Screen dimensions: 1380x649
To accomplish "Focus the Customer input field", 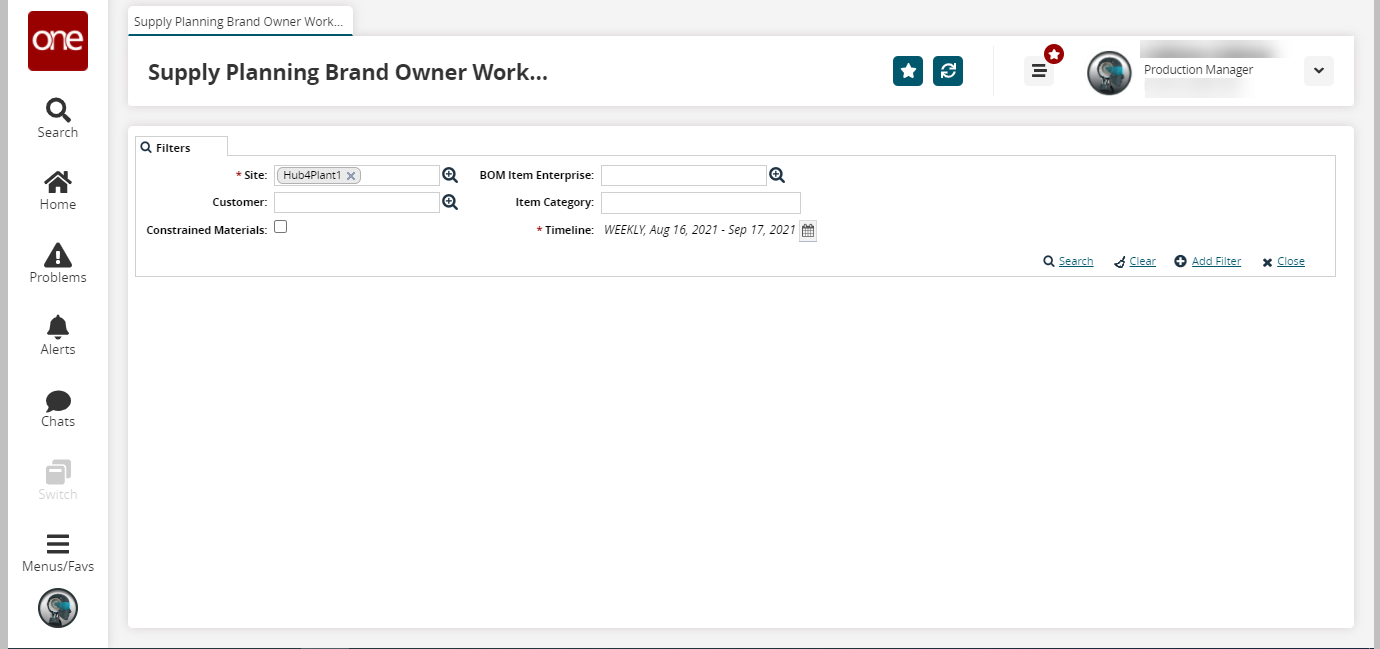I will [x=357, y=203].
